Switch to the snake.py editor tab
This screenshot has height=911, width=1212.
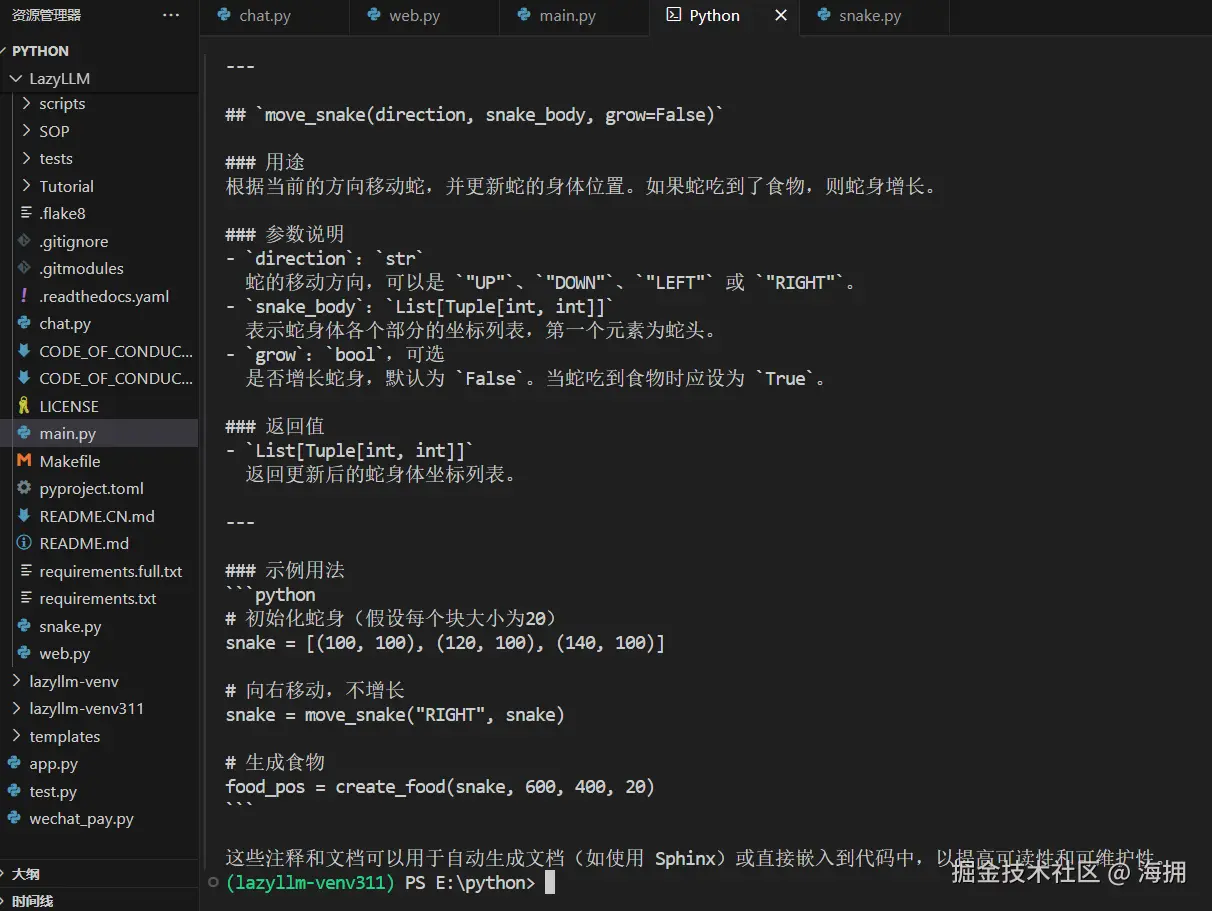coord(875,15)
